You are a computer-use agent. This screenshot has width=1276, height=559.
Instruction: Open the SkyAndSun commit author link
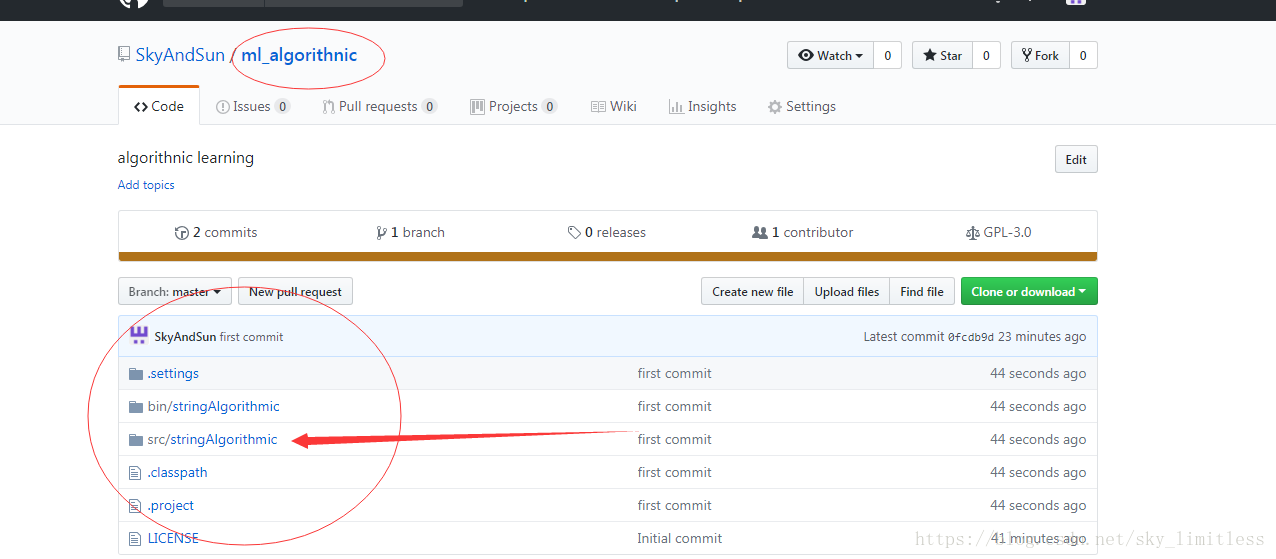pyautogui.click(x=185, y=337)
